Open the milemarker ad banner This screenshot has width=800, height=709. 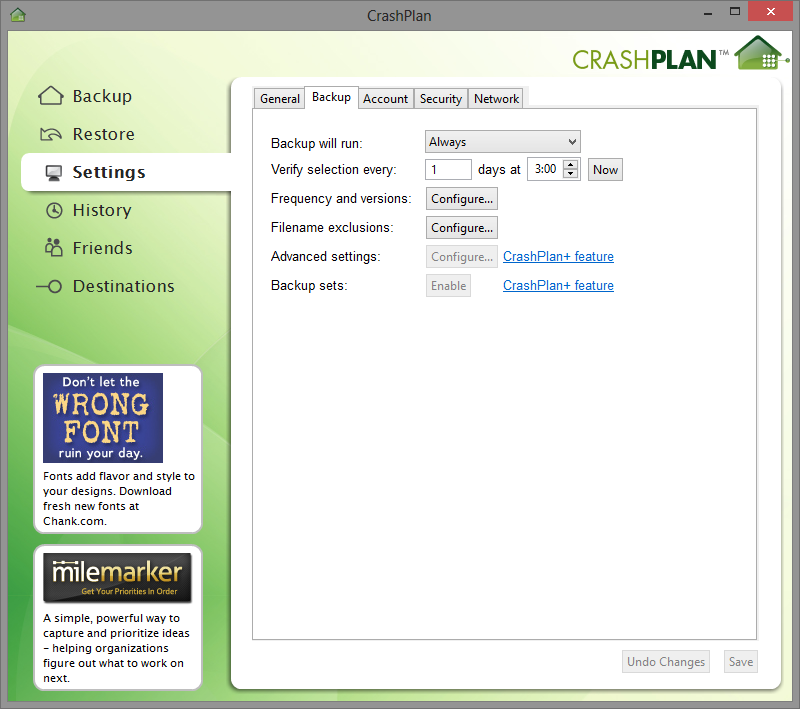pos(117,577)
